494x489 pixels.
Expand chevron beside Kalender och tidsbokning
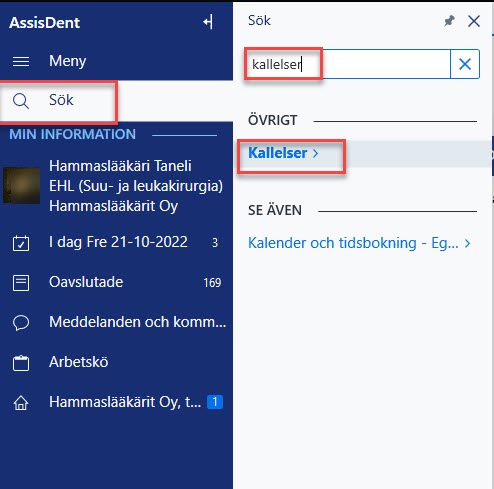point(467,243)
